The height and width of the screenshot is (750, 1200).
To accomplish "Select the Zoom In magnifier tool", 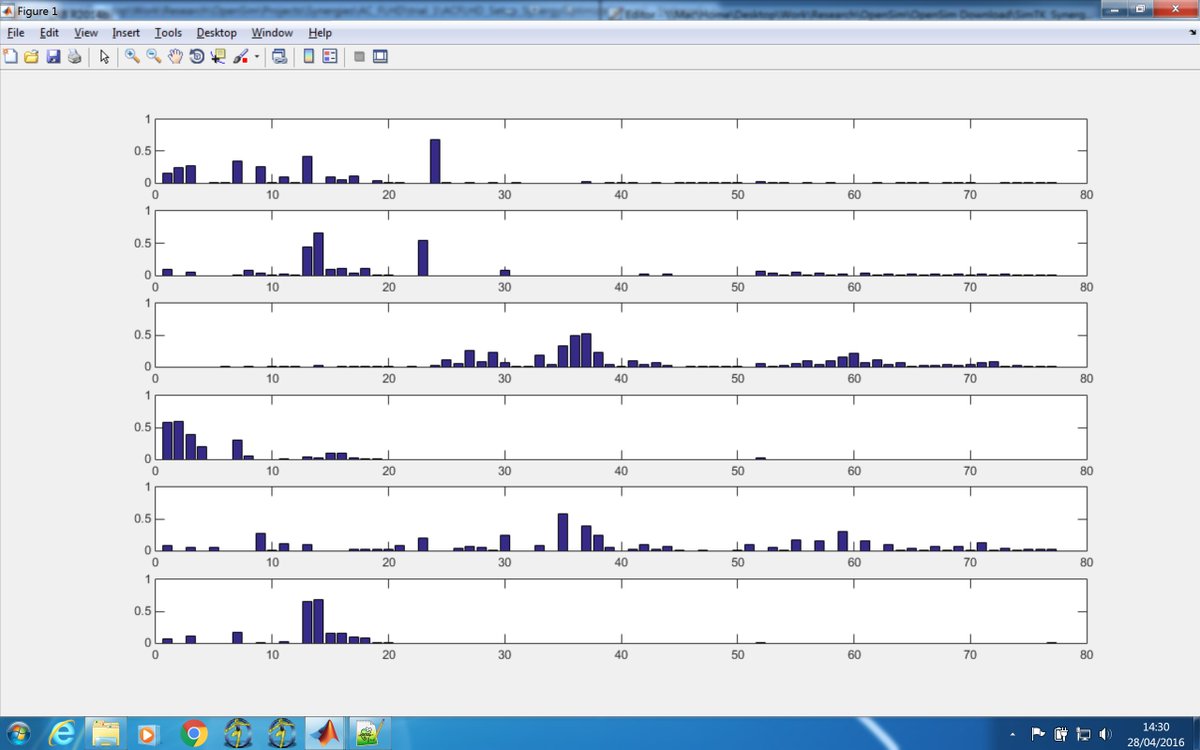I will pyautogui.click(x=132, y=56).
